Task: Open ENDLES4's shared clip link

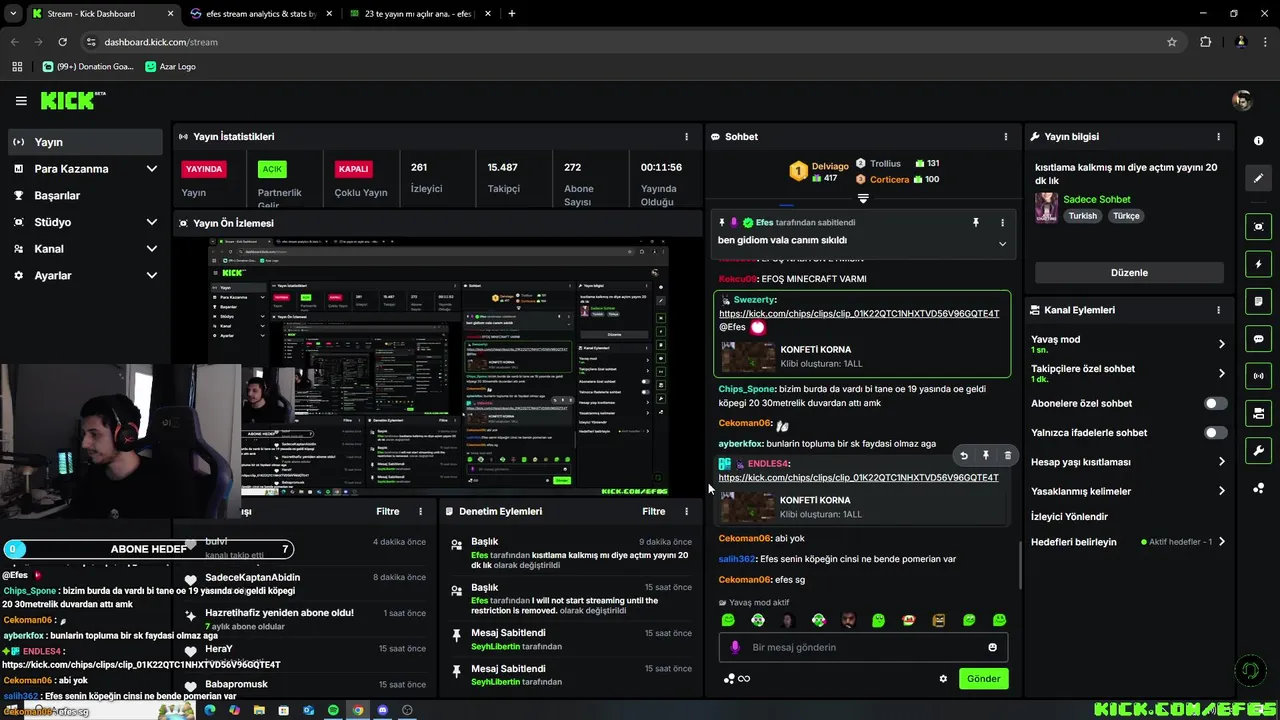Action: click(x=858, y=478)
